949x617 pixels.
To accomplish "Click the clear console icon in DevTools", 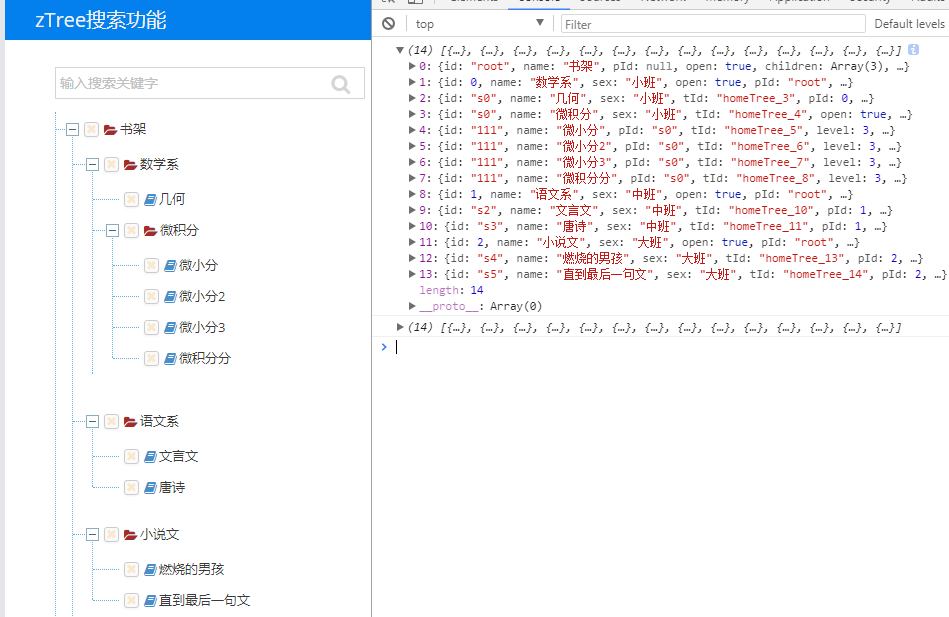I will click(x=389, y=24).
